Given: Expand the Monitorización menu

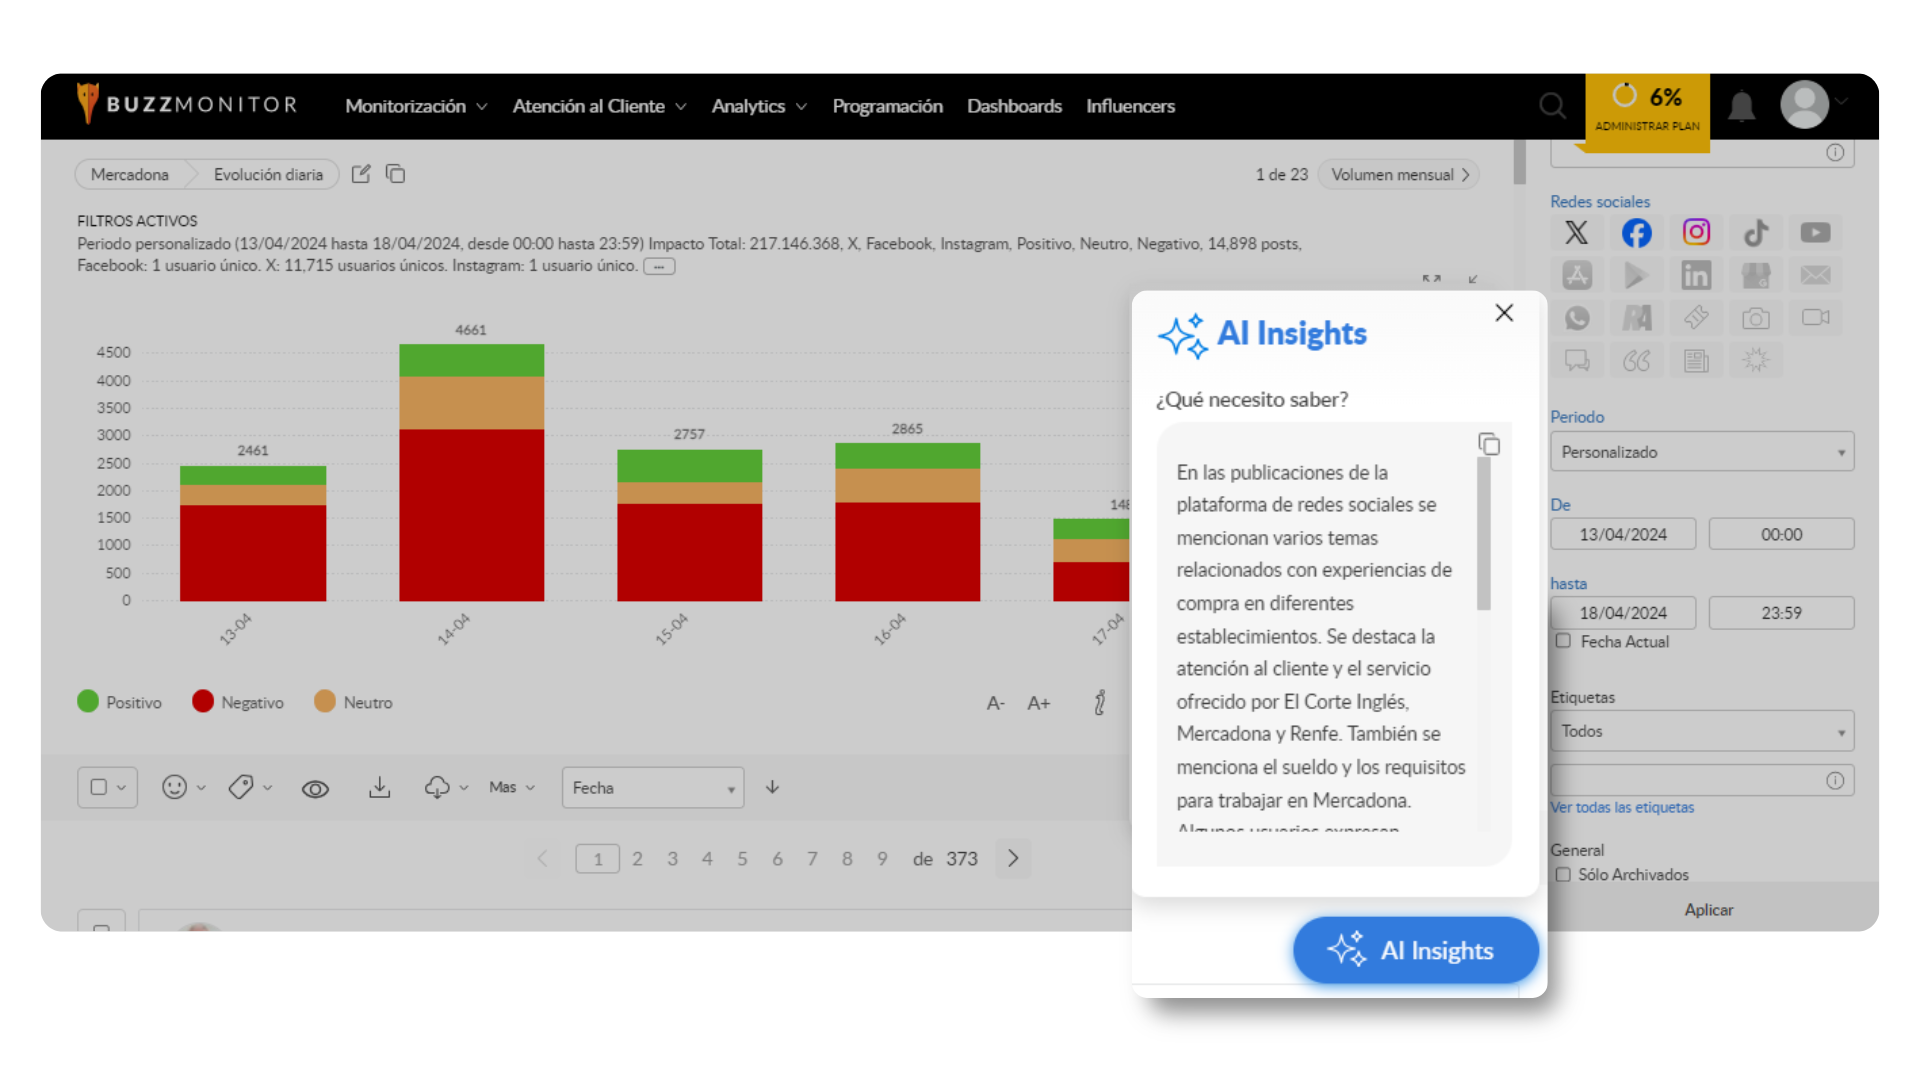Looking at the screenshot, I should (x=416, y=106).
